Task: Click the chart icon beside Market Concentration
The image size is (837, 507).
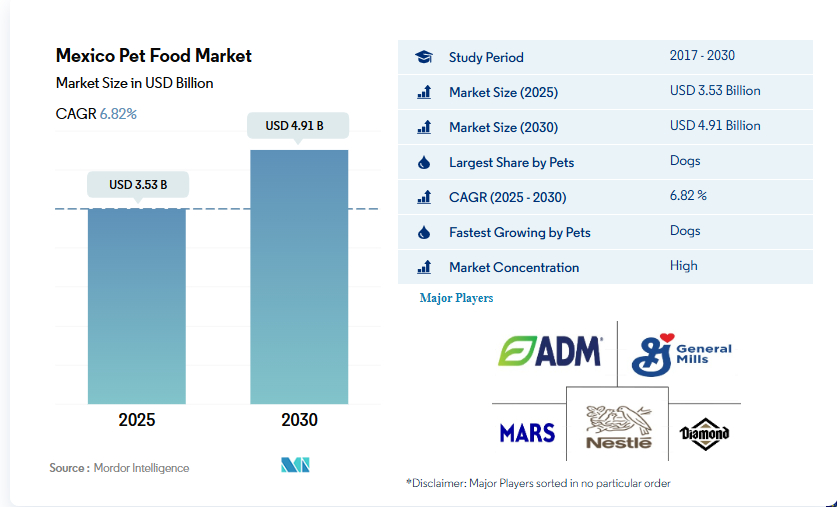Action: [423, 267]
